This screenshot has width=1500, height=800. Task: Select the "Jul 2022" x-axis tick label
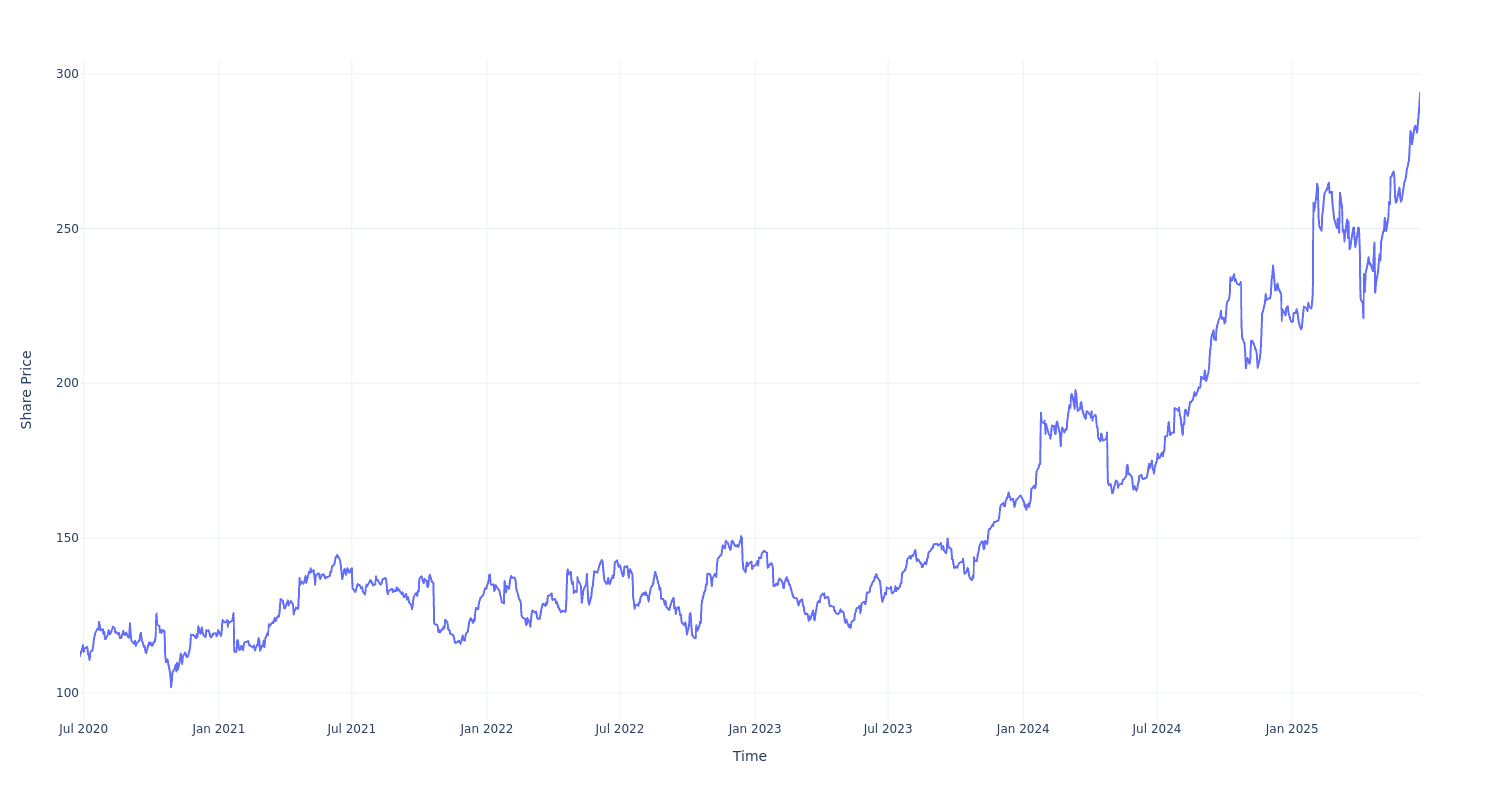coord(620,729)
